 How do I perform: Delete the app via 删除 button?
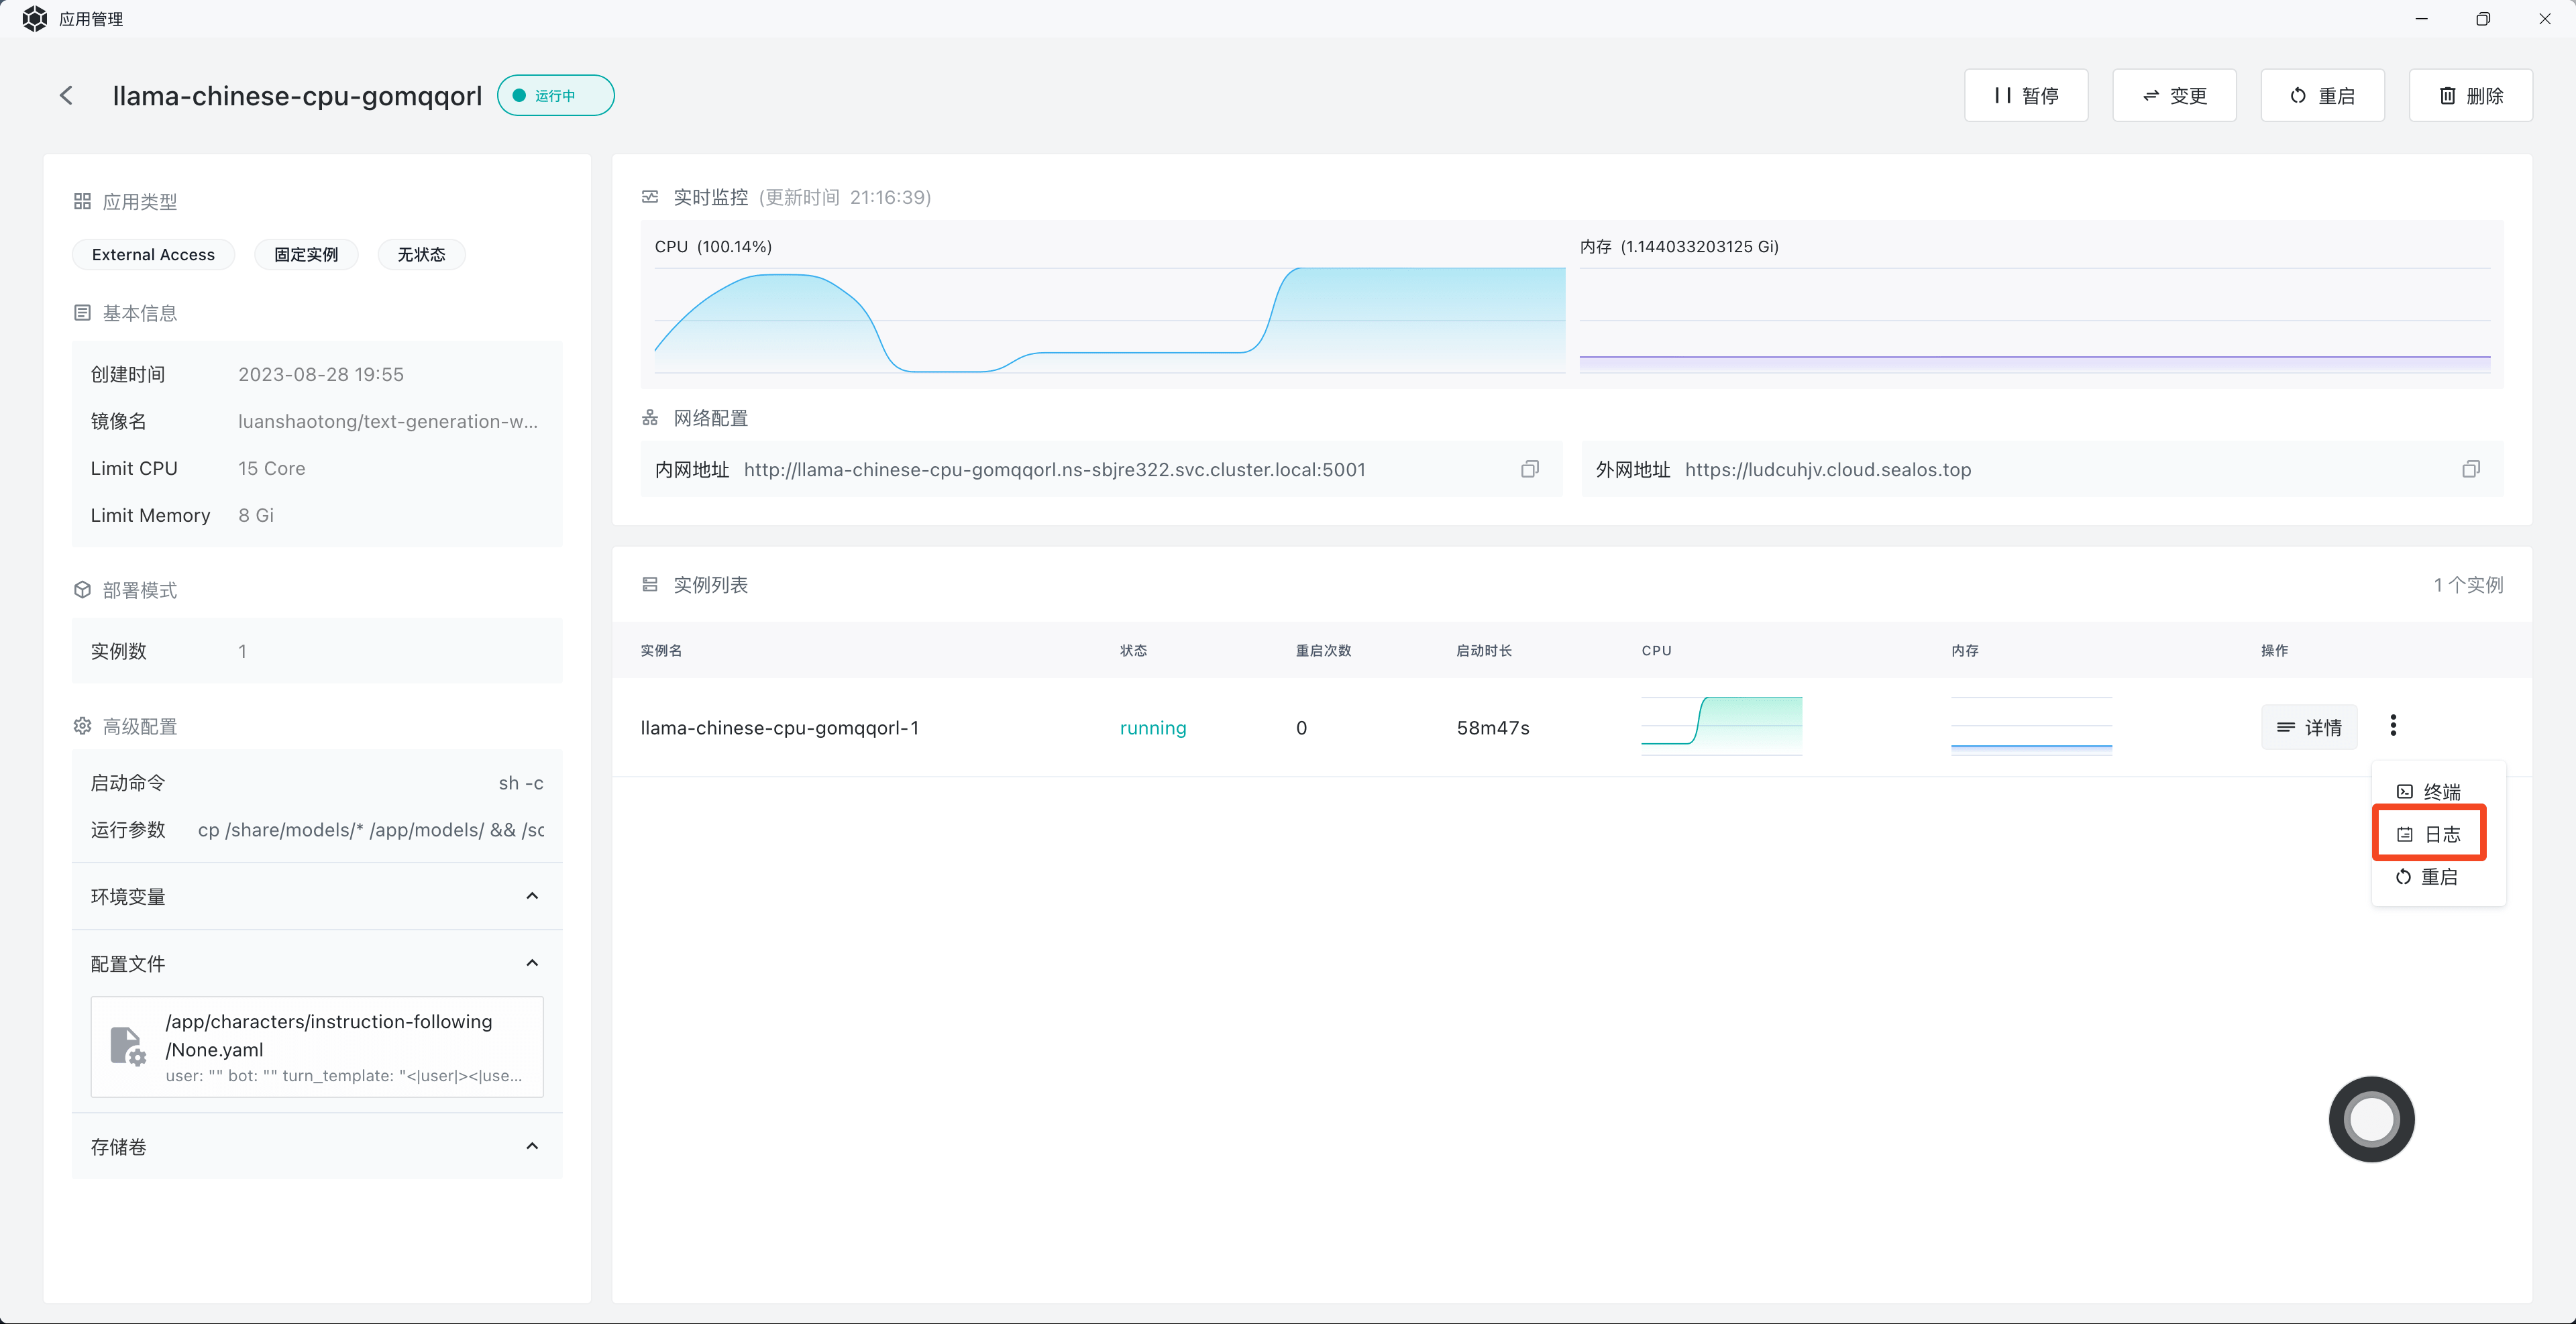[x=2470, y=96]
